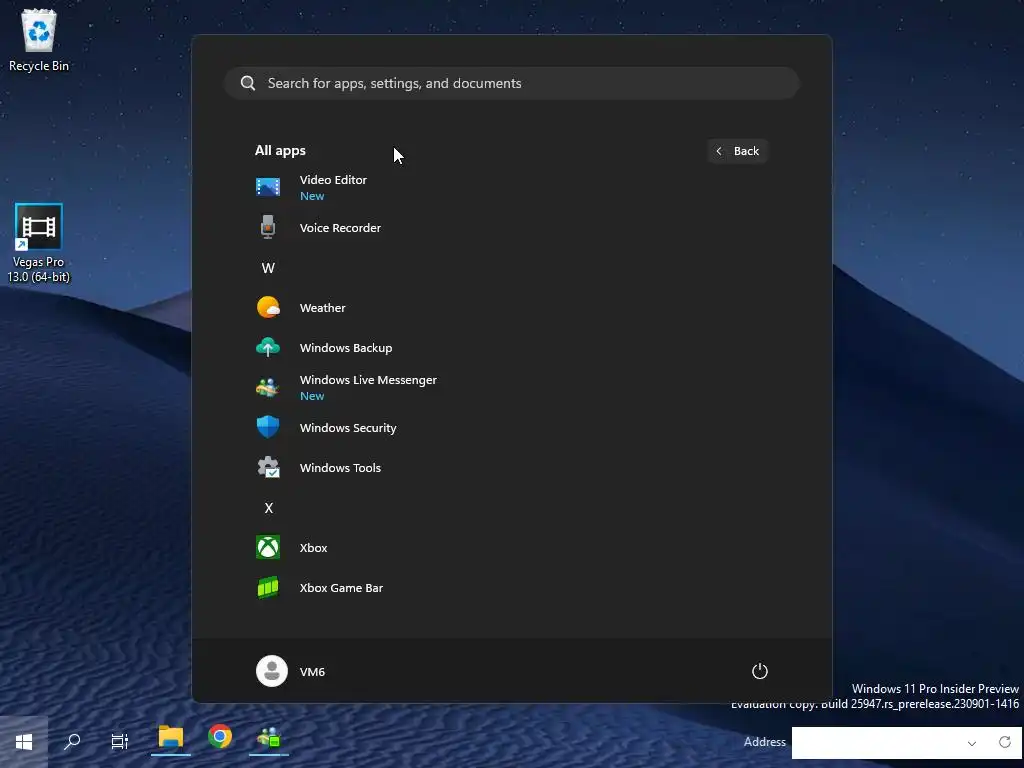Click the Windows Security text label

click(x=348, y=428)
